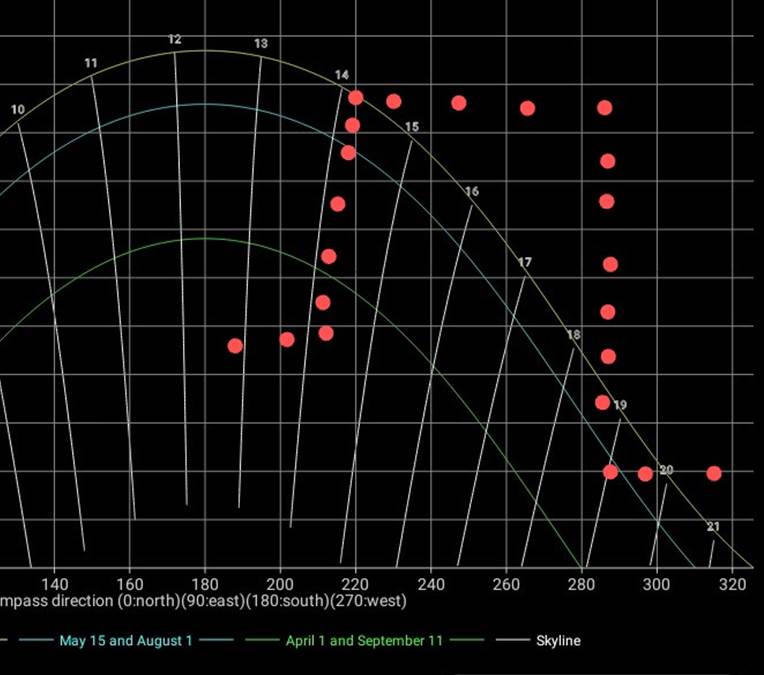Click the red dot beside the hour 14 label
The image size is (764, 675).
coord(356,98)
